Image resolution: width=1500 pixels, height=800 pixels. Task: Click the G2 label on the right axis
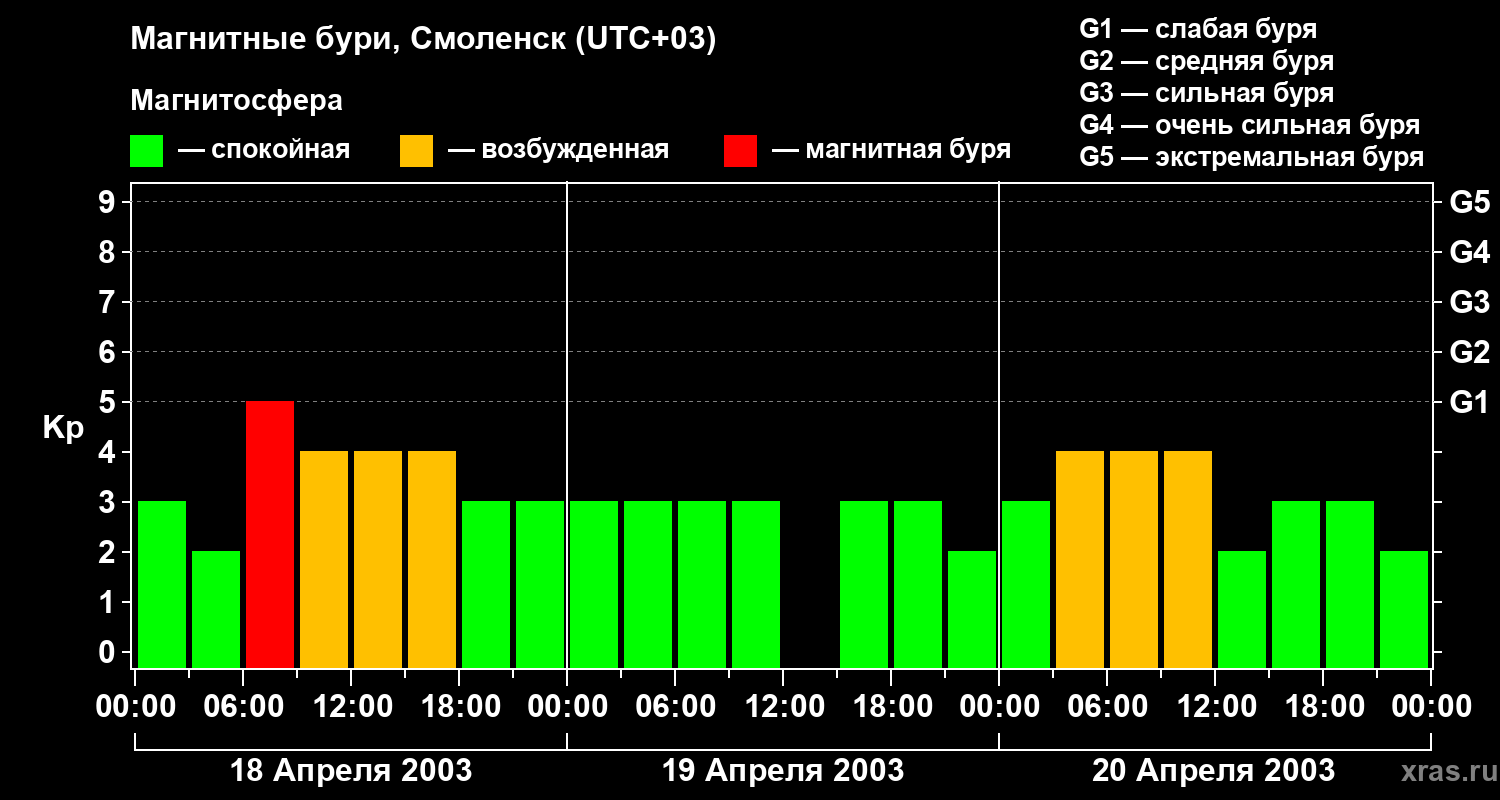pos(1469,353)
